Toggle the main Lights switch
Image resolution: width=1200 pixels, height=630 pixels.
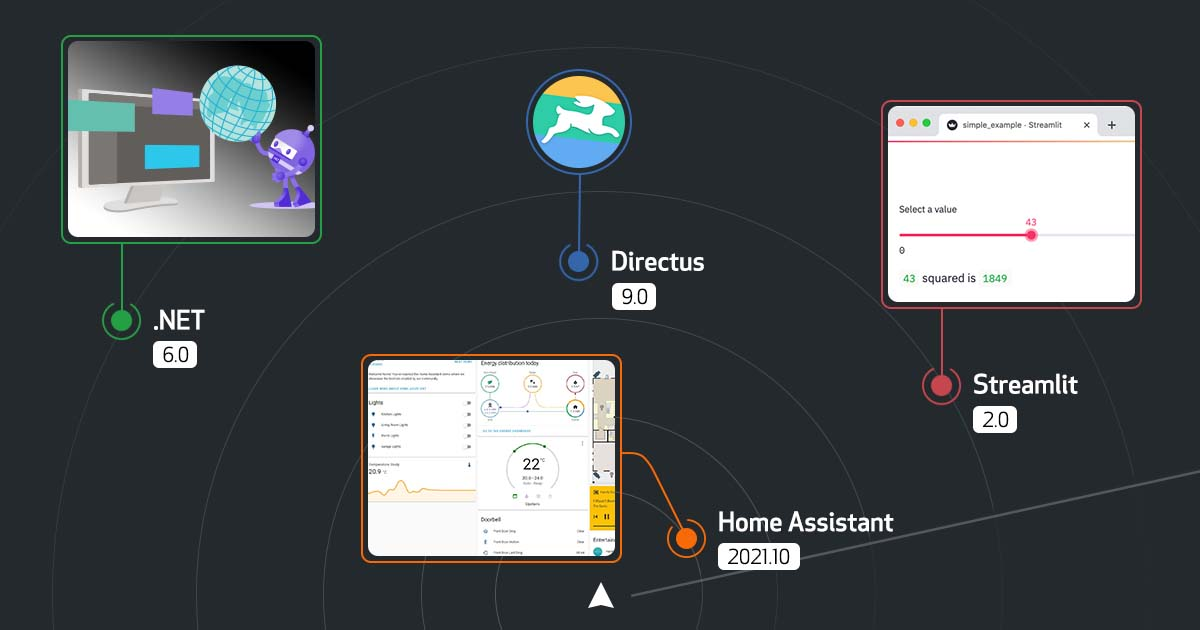(467, 403)
